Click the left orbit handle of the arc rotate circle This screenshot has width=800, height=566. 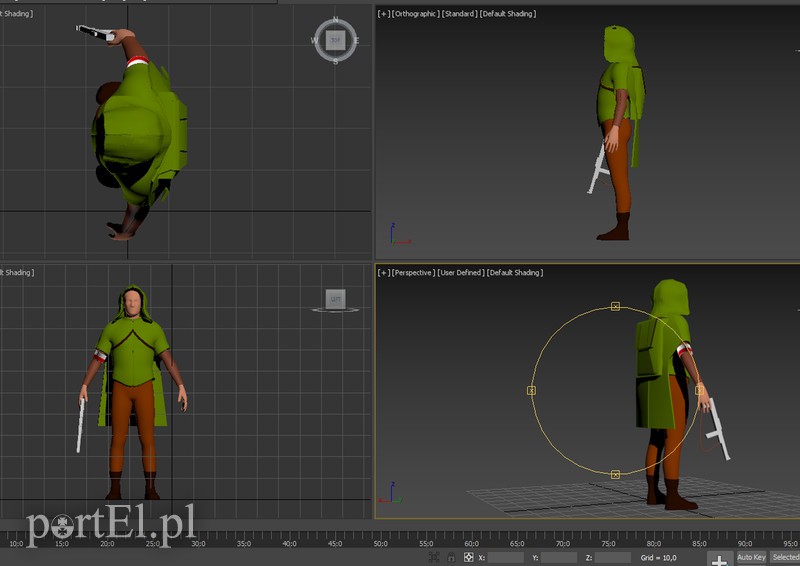531,390
